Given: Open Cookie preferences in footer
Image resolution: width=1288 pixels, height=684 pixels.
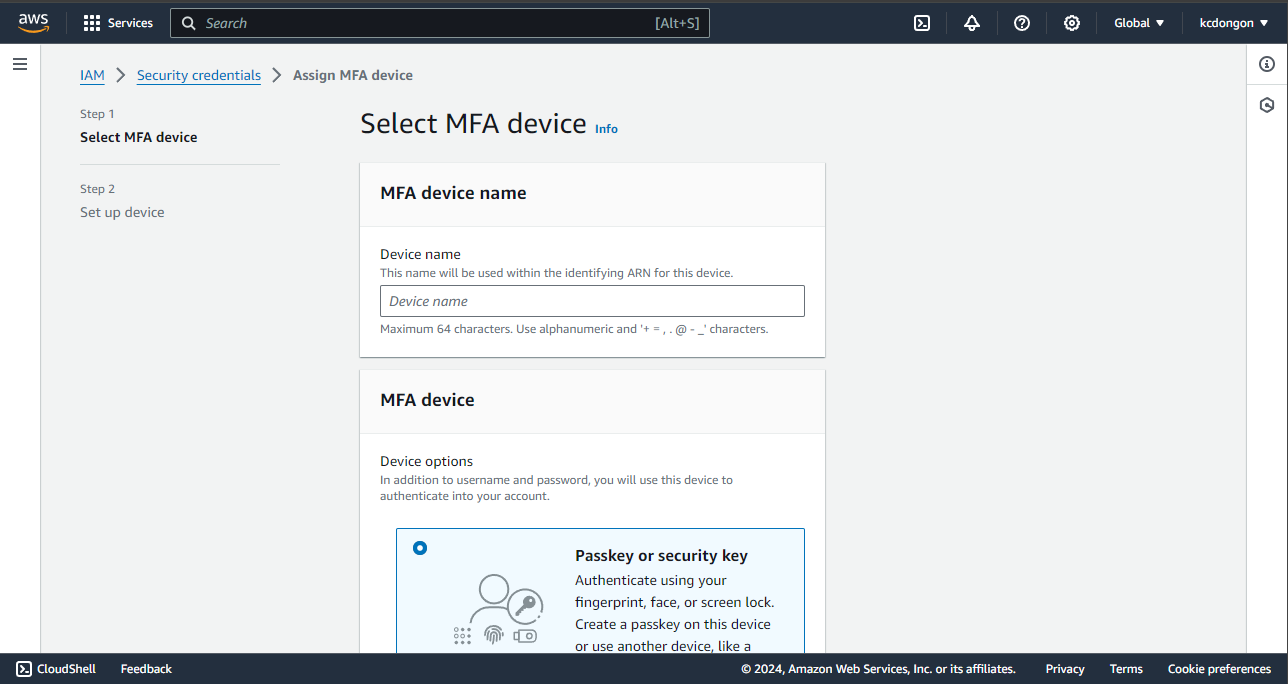Looking at the screenshot, I should [x=1219, y=669].
